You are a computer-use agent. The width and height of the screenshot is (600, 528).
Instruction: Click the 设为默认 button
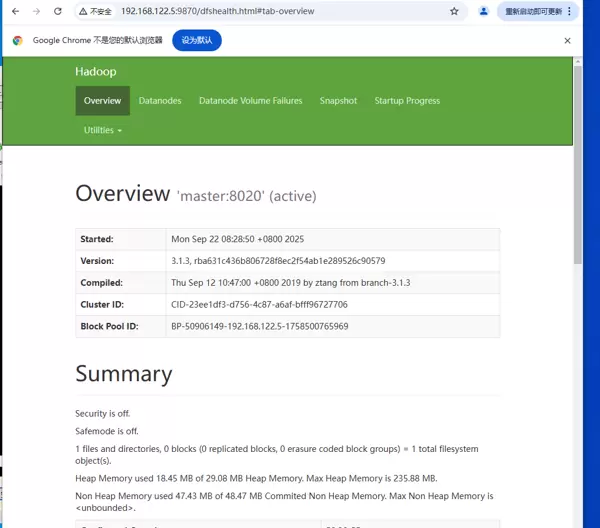coord(197,41)
